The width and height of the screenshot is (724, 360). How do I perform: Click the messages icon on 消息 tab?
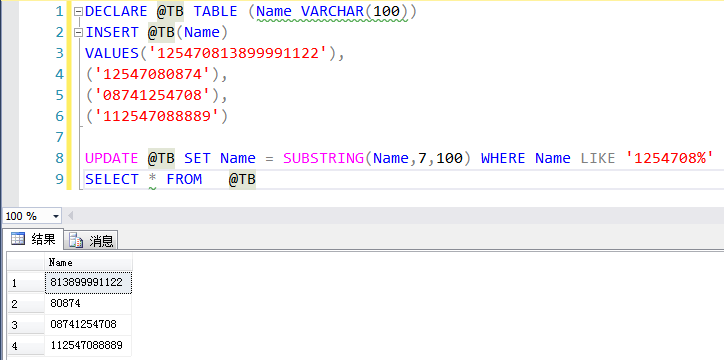(76, 240)
